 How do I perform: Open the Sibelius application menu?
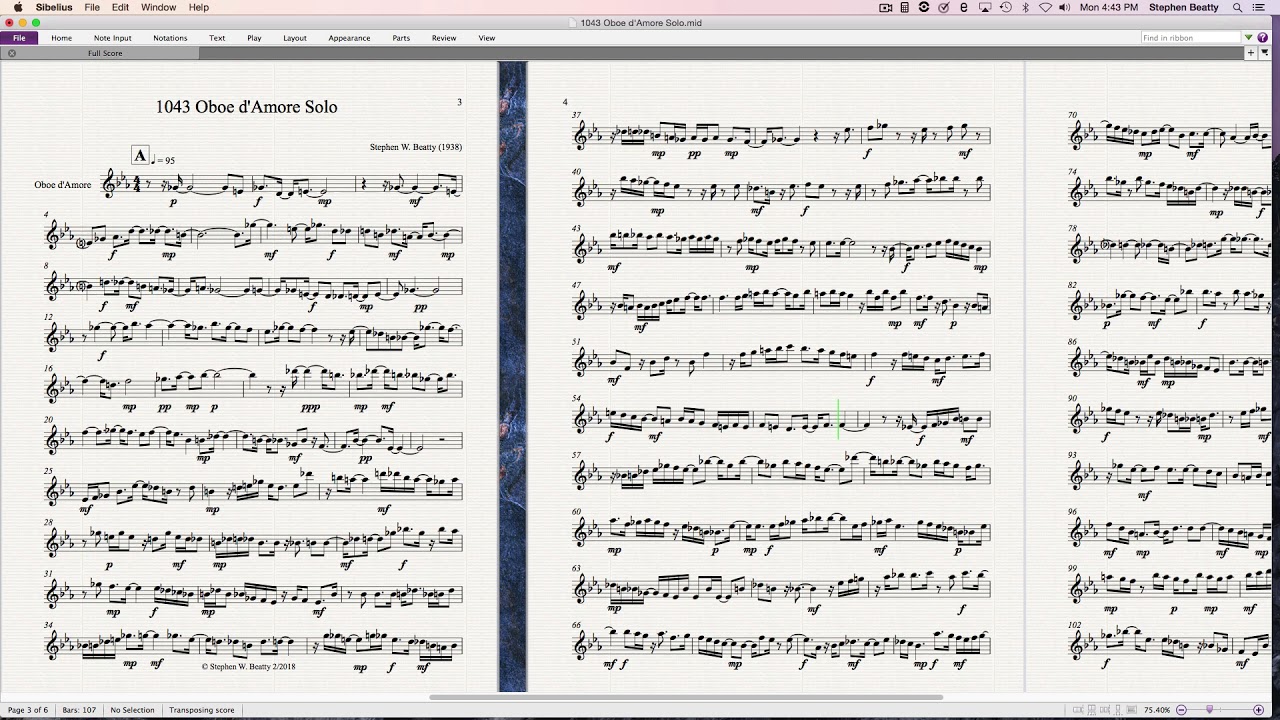(54, 7)
